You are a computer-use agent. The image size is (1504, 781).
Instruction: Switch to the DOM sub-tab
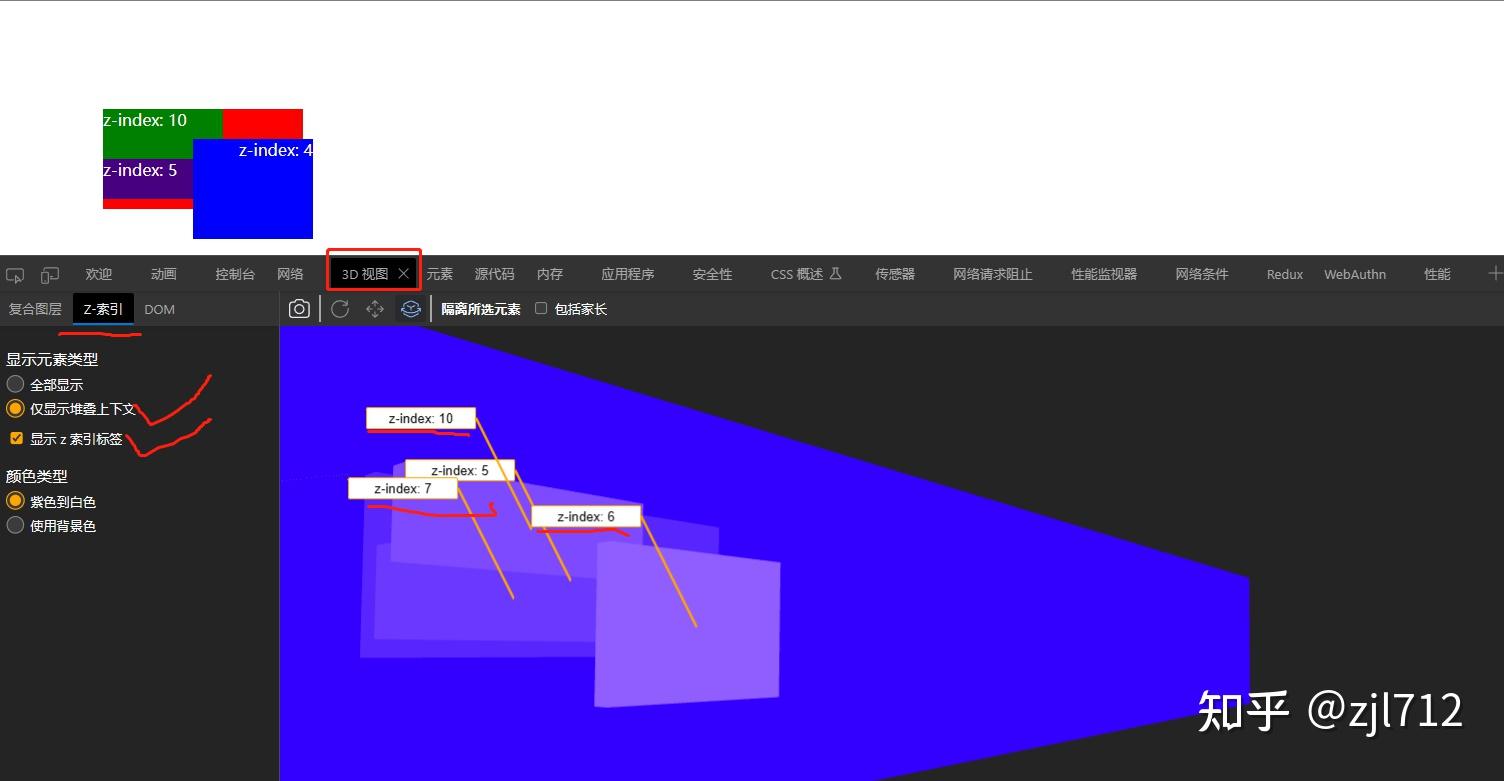159,309
